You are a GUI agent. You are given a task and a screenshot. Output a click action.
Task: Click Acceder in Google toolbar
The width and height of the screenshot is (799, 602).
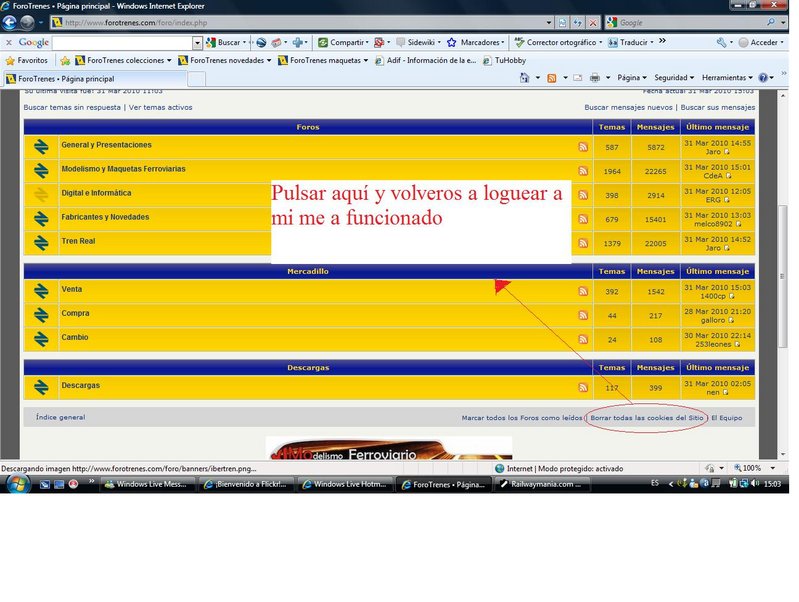[x=761, y=42]
